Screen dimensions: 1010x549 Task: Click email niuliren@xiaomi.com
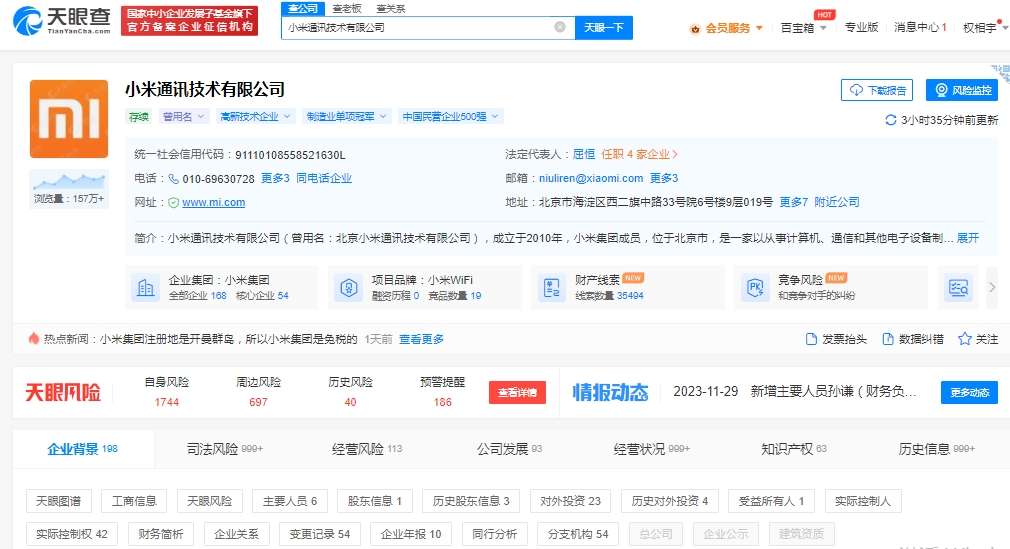[x=591, y=178]
